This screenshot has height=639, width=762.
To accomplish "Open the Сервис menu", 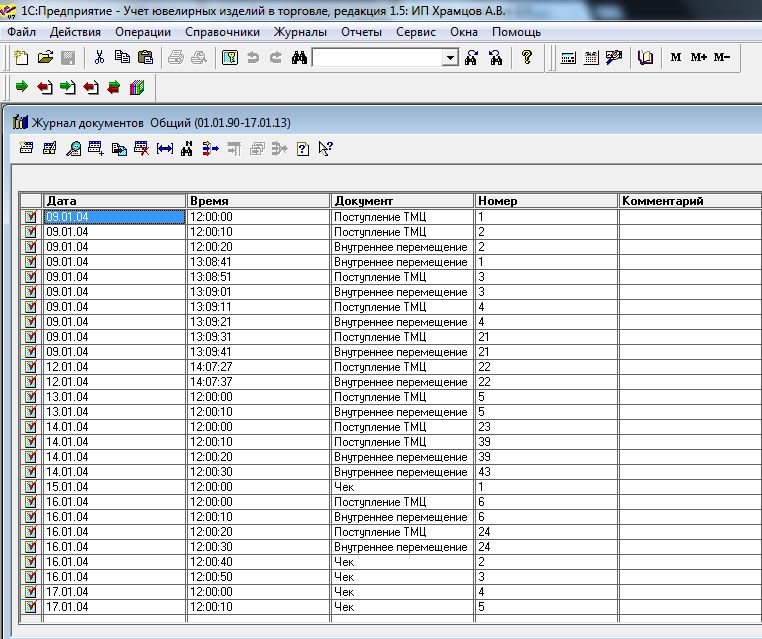I will point(416,32).
